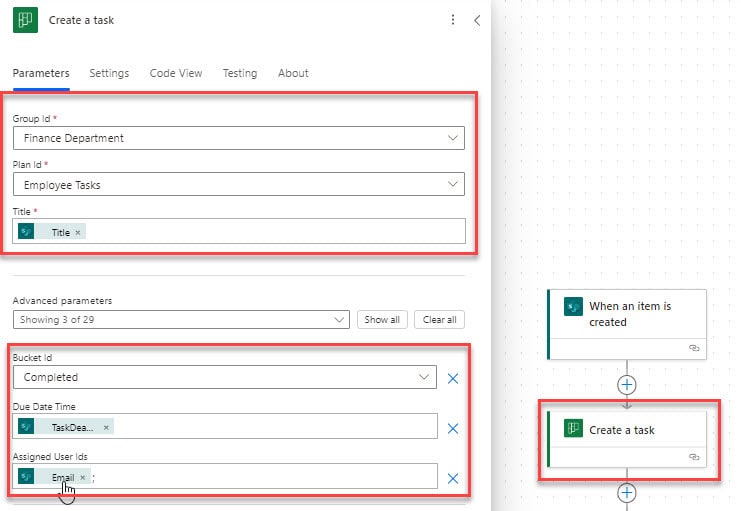Click connection link icon on Create a task card
The image size is (741, 511).
coord(694,457)
